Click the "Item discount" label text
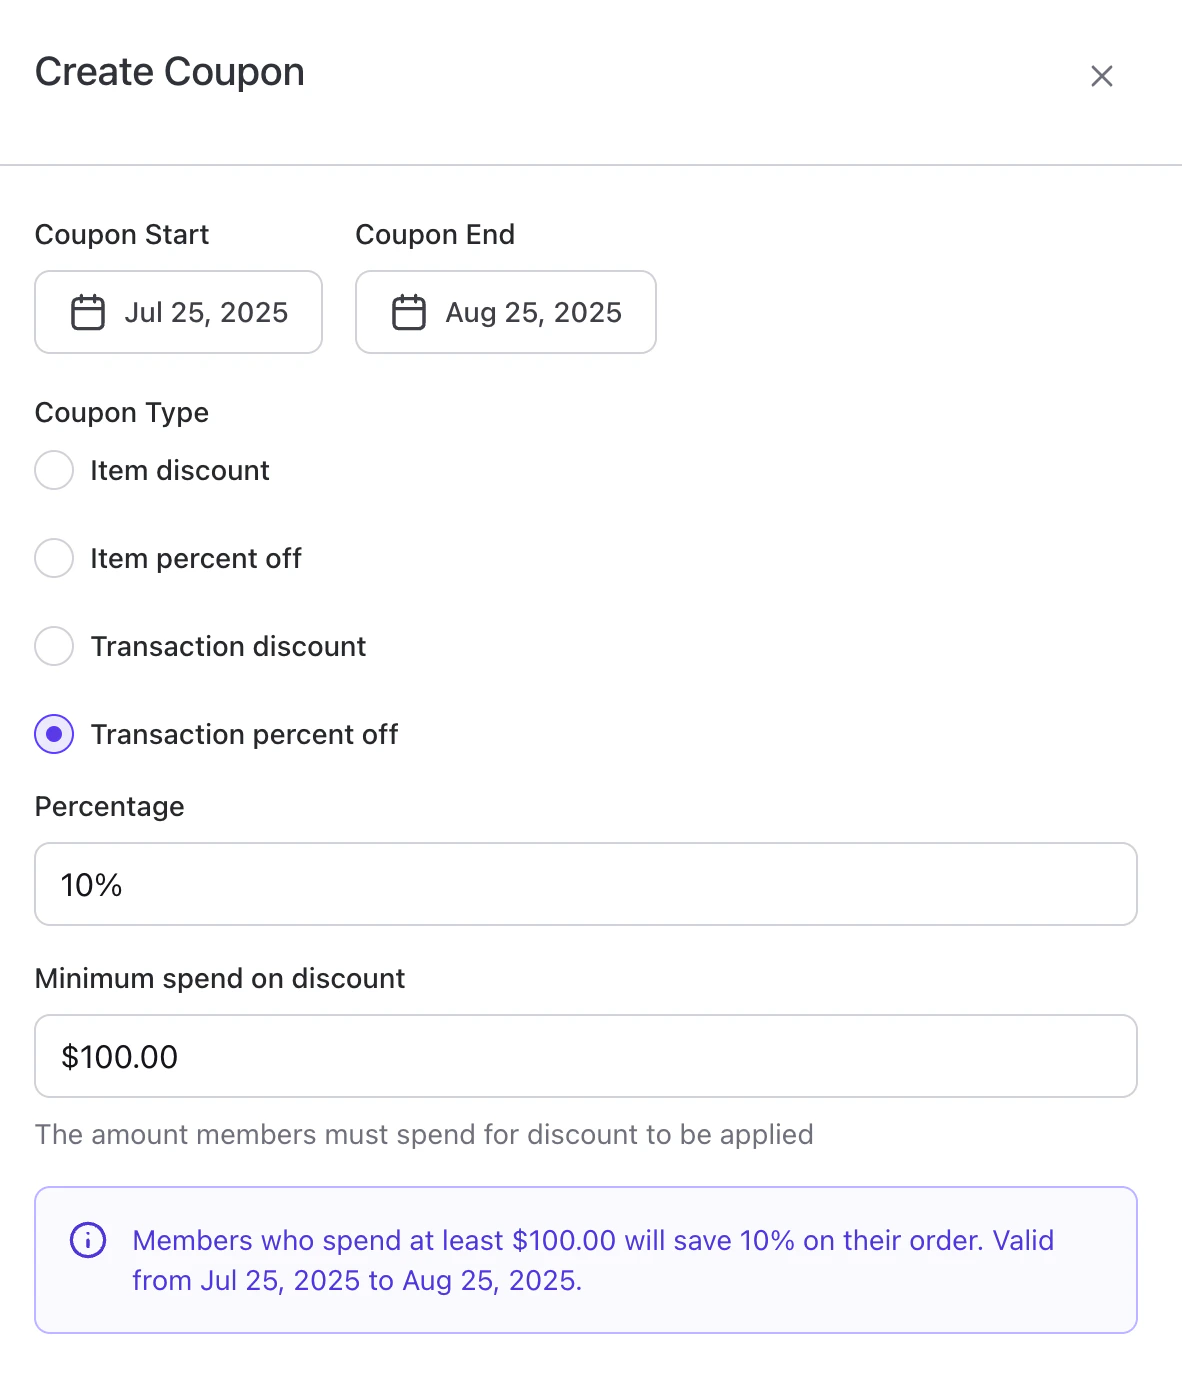Viewport: 1182px width, 1388px height. tap(180, 470)
